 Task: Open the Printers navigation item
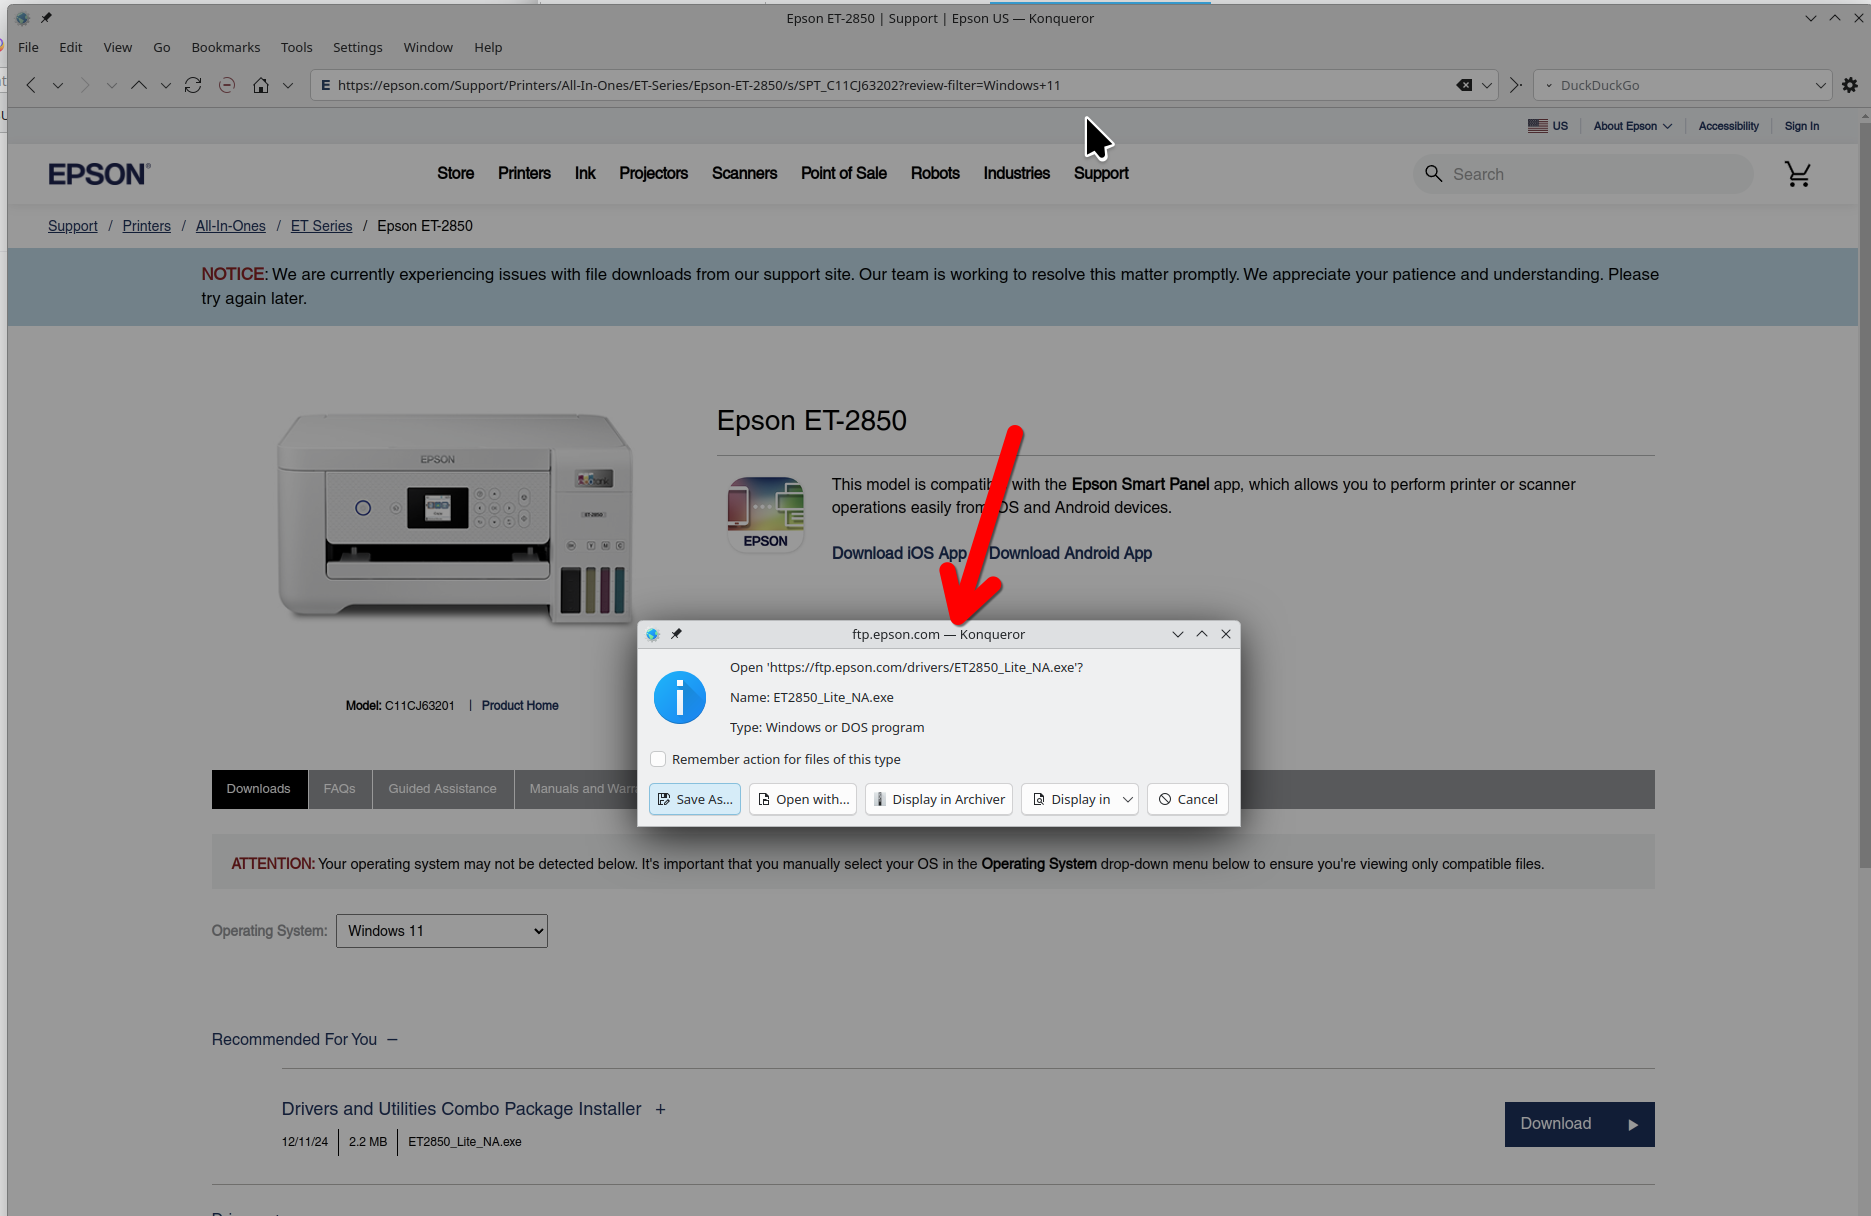(524, 173)
